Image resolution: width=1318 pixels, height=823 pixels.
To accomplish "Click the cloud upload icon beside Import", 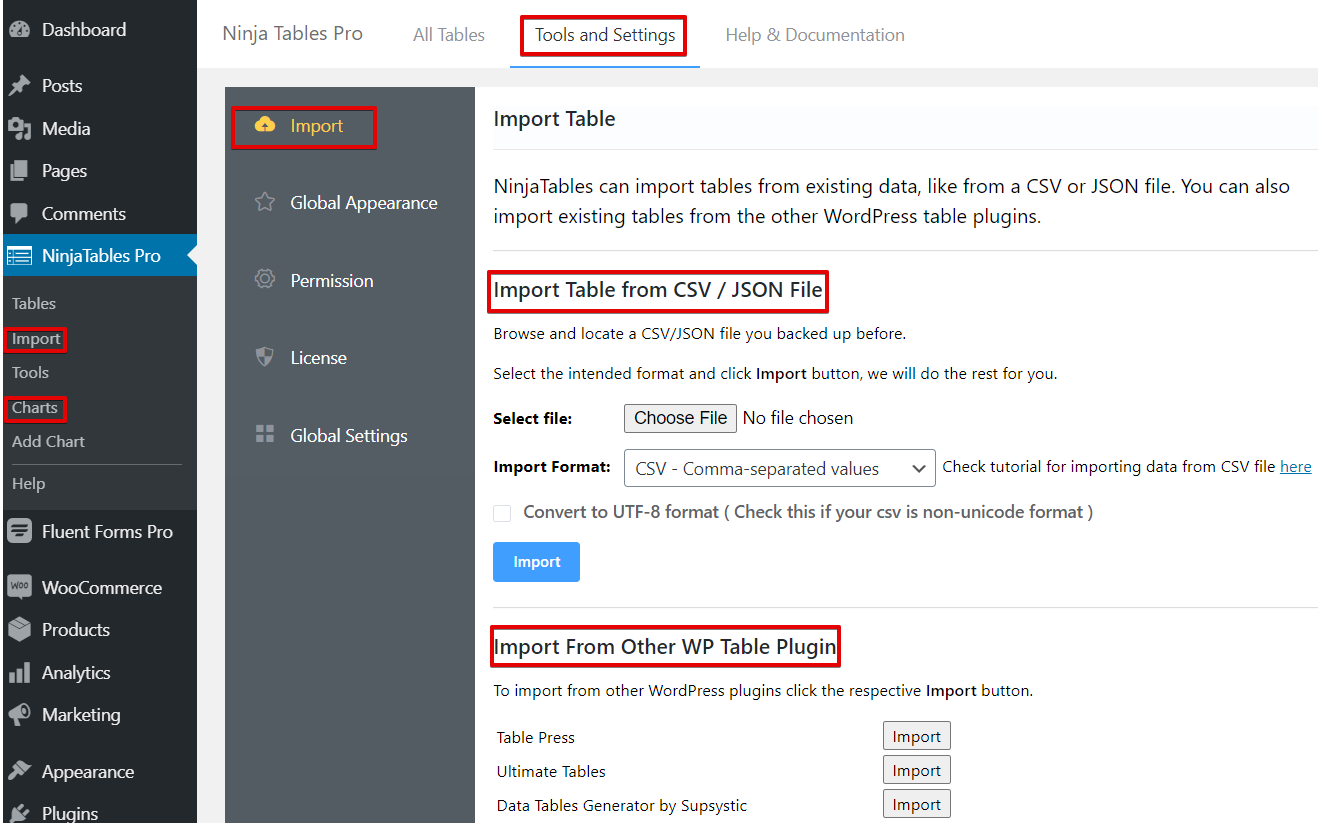I will [x=265, y=125].
